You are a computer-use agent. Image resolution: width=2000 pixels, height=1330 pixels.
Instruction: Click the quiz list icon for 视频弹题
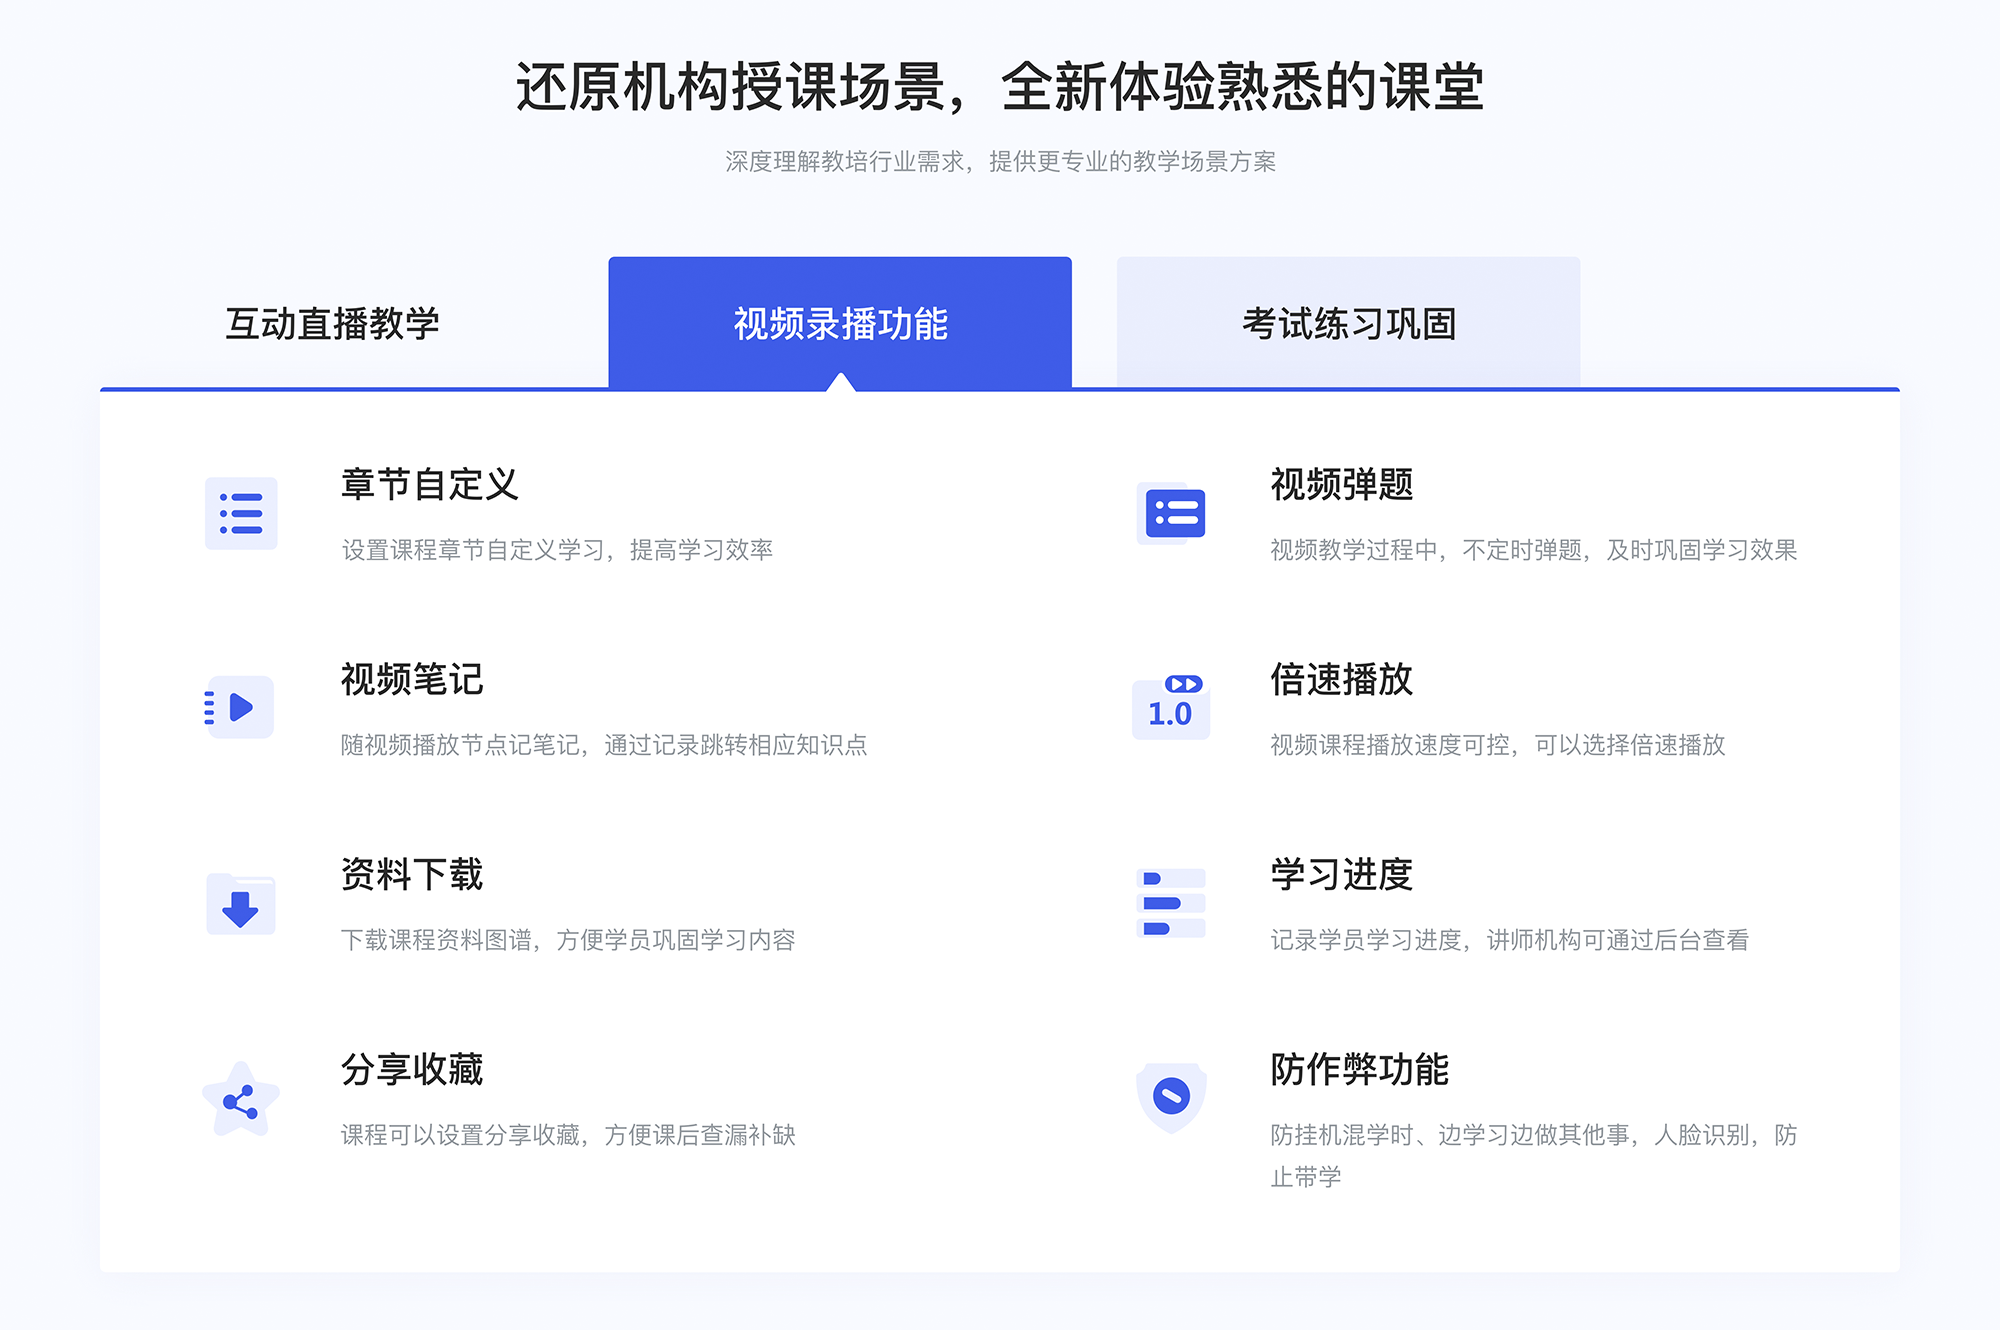coord(1172,515)
